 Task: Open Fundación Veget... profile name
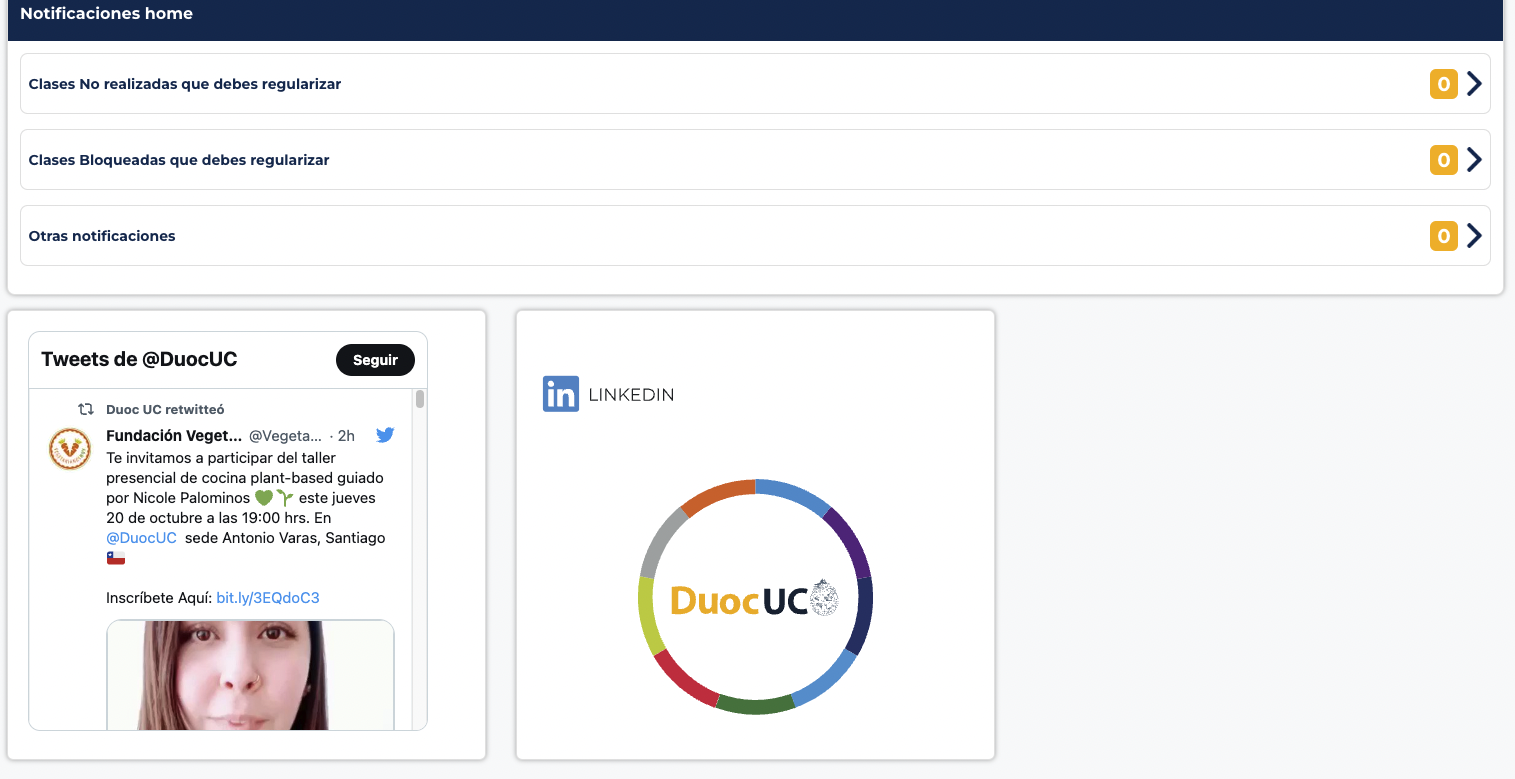174,436
